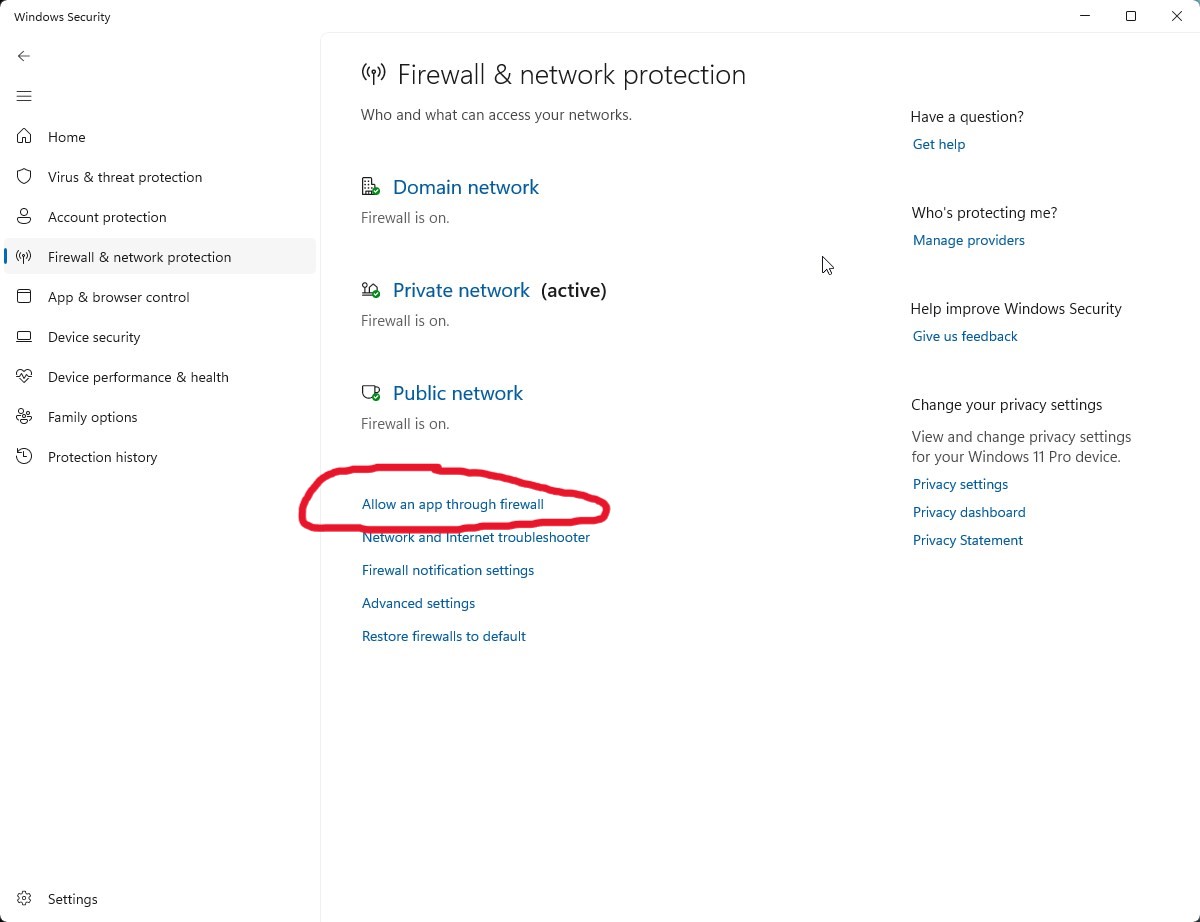1200x922 pixels.
Task: Open Family options in sidebar
Action: (92, 417)
